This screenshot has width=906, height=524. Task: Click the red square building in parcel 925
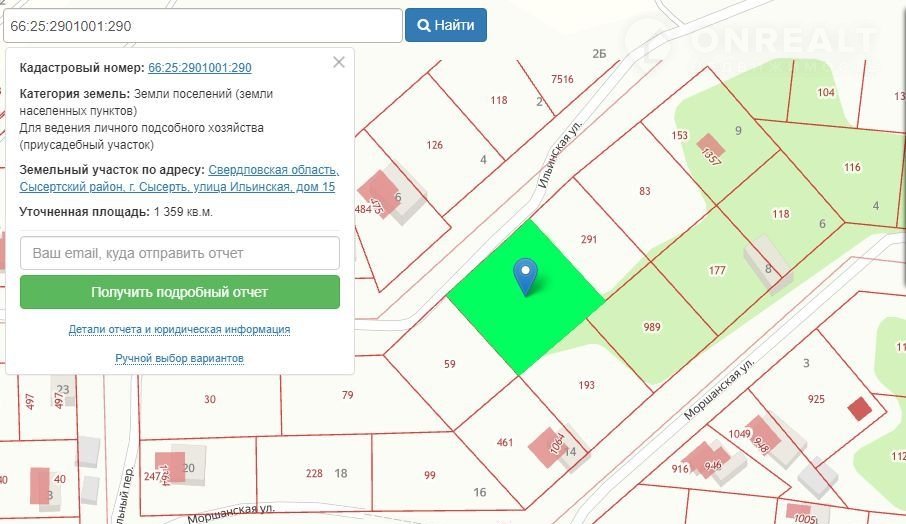pyautogui.click(x=859, y=408)
